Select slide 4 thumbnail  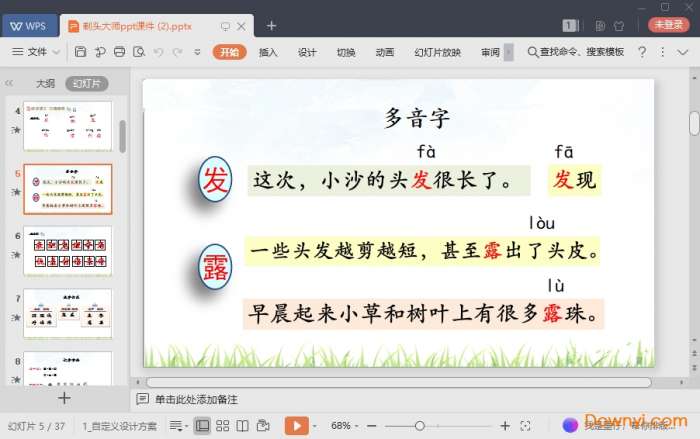pyautogui.click(x=68, y=126)
